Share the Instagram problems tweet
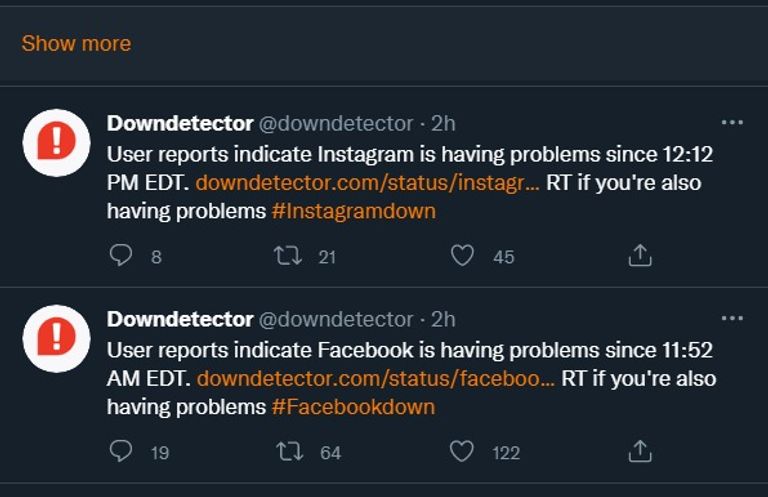 (640, 256)
